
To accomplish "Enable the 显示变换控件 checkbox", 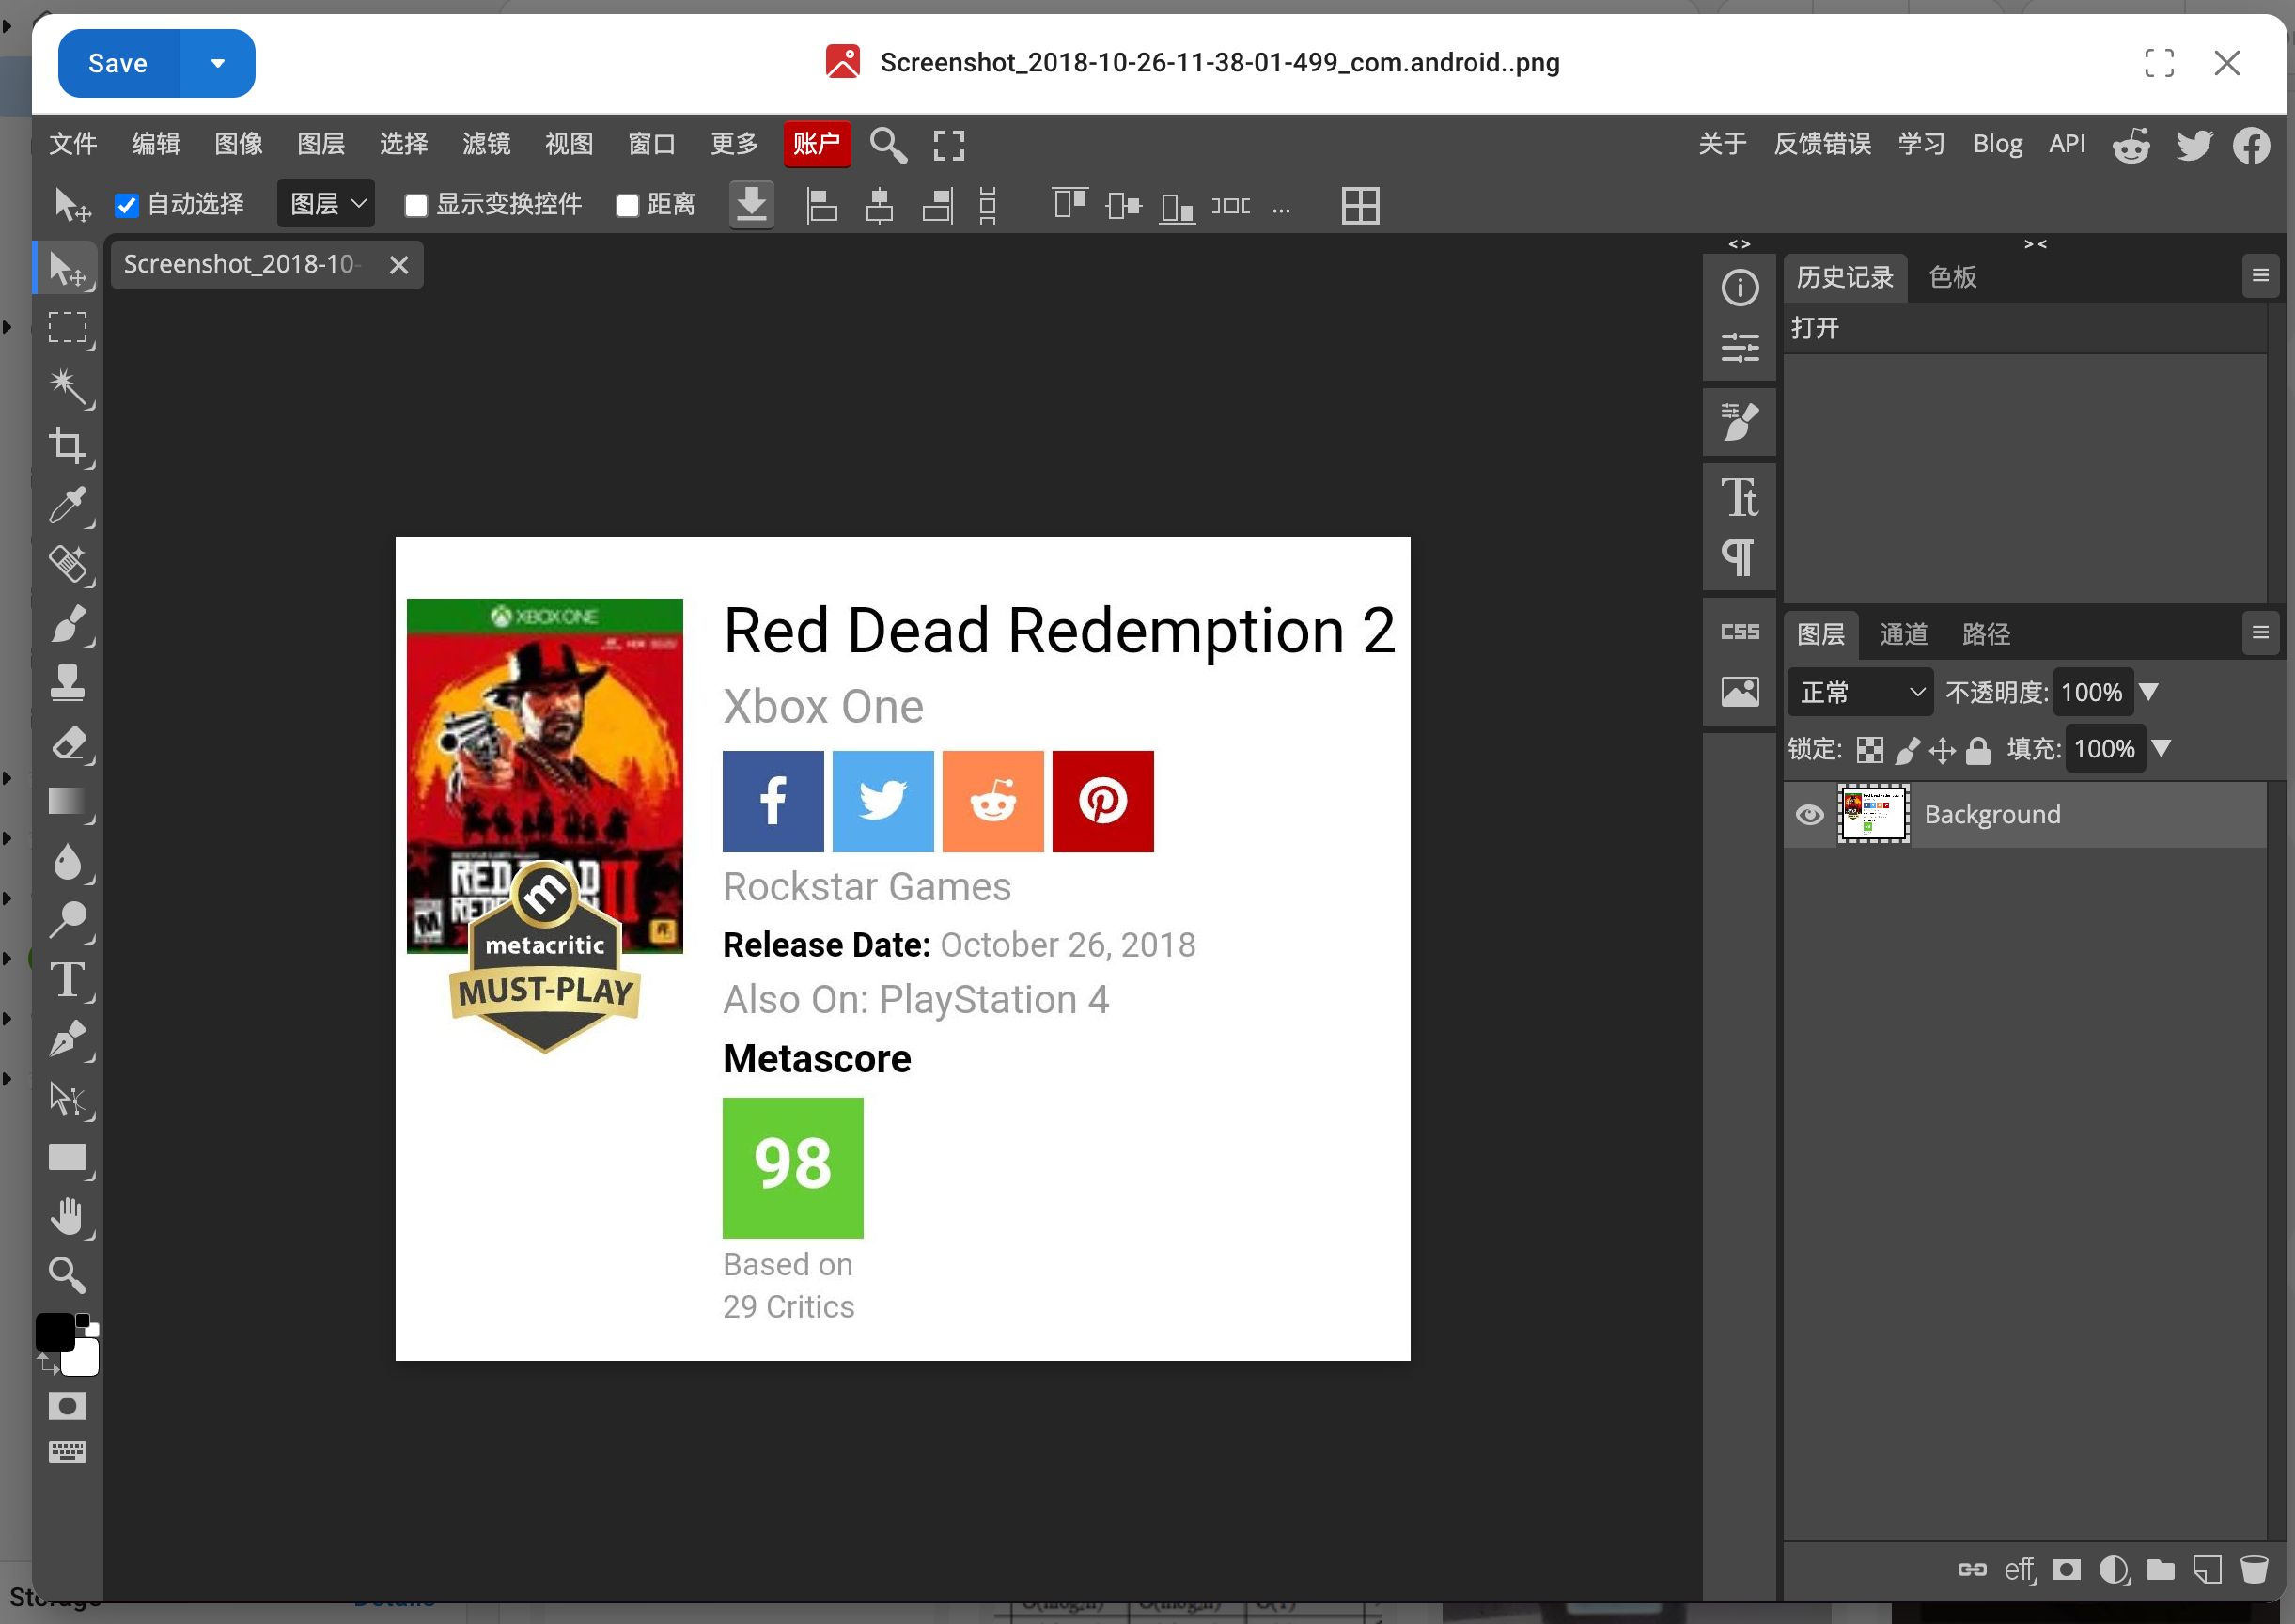I will point(416,206).
